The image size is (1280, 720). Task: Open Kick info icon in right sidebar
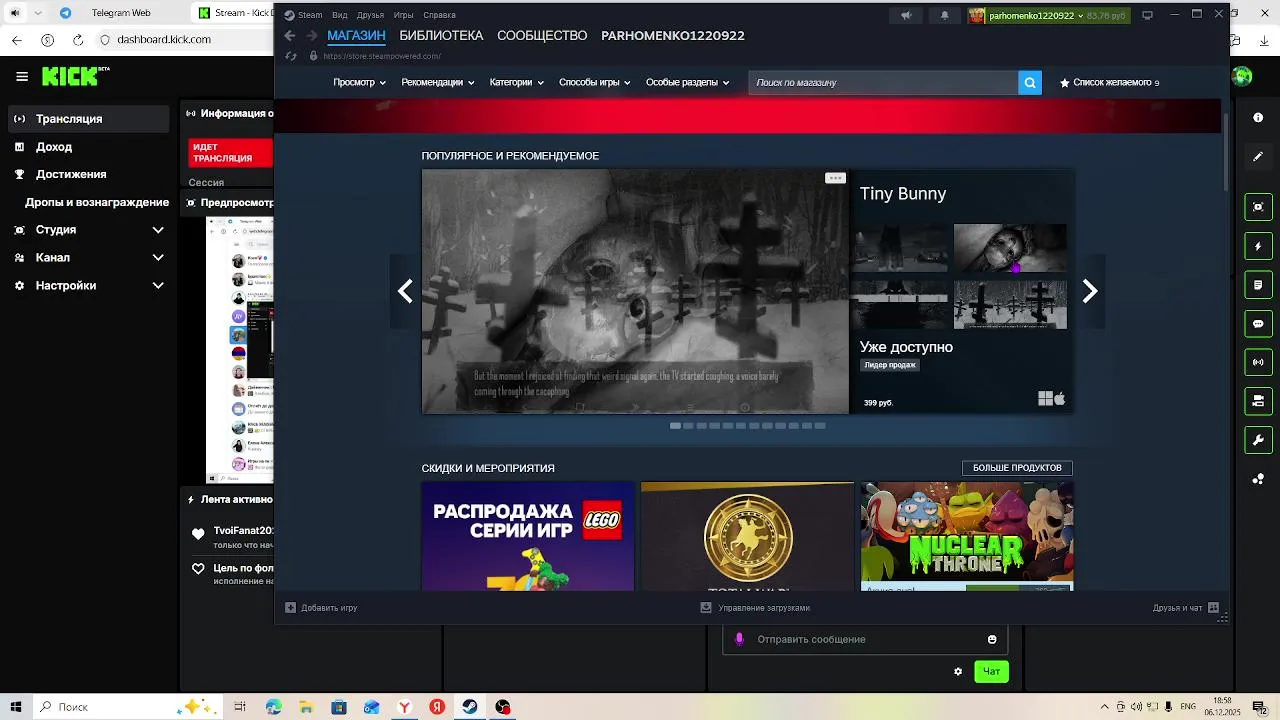(x=1258, y=118)
